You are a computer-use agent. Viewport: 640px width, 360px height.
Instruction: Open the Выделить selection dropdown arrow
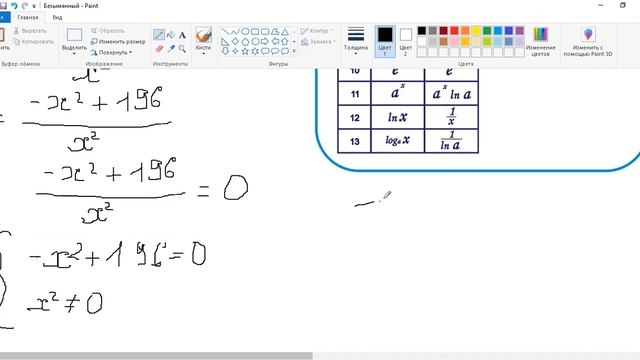tap(74, 53)
